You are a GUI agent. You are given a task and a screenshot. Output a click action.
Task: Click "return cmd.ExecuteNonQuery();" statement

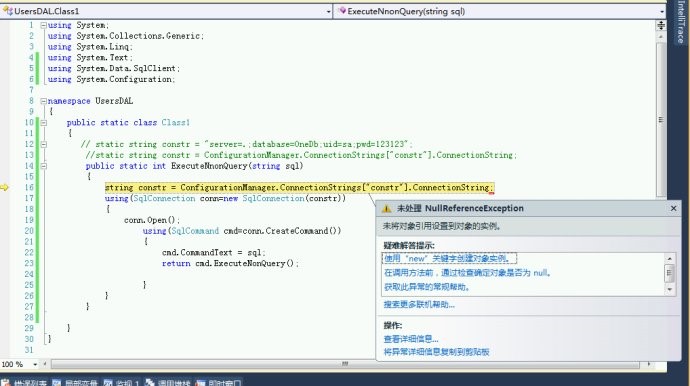click(230, 264)
